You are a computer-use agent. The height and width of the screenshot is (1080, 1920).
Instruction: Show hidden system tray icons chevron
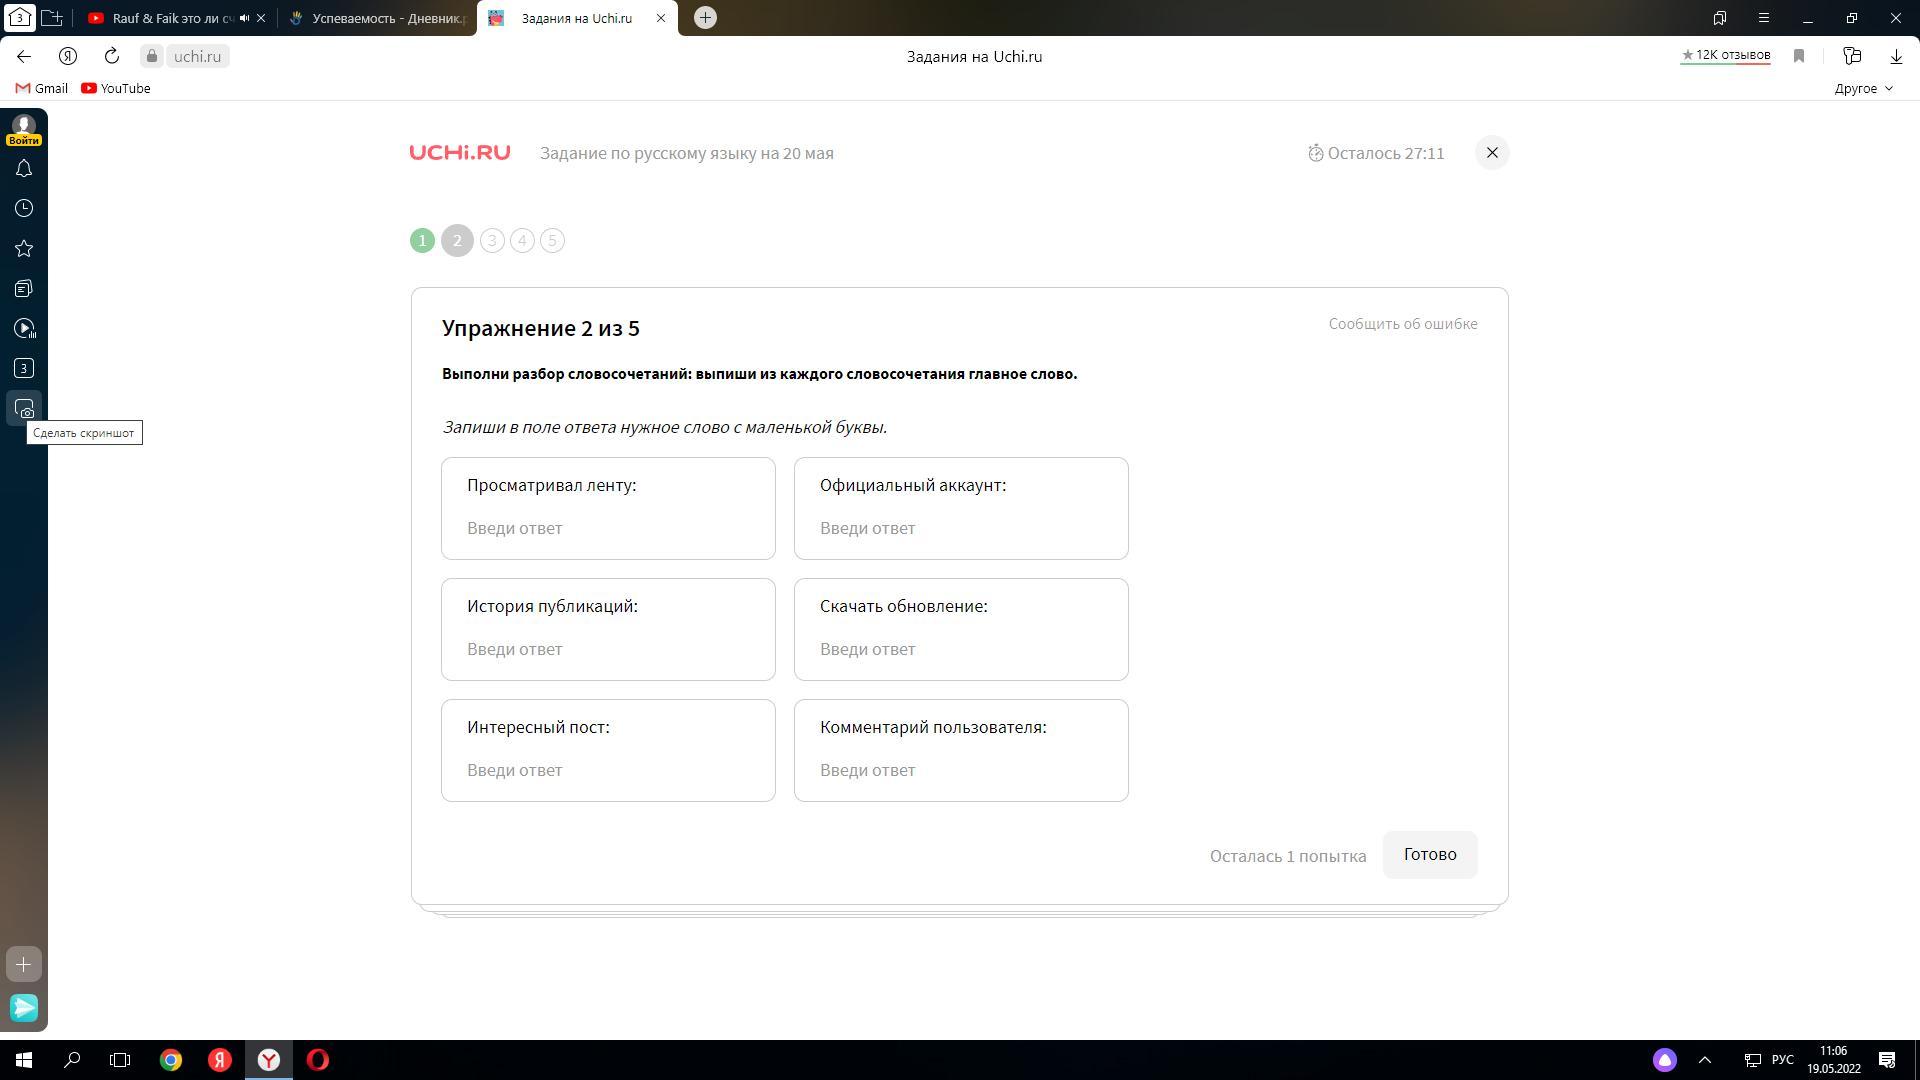coord(1705,1060)
